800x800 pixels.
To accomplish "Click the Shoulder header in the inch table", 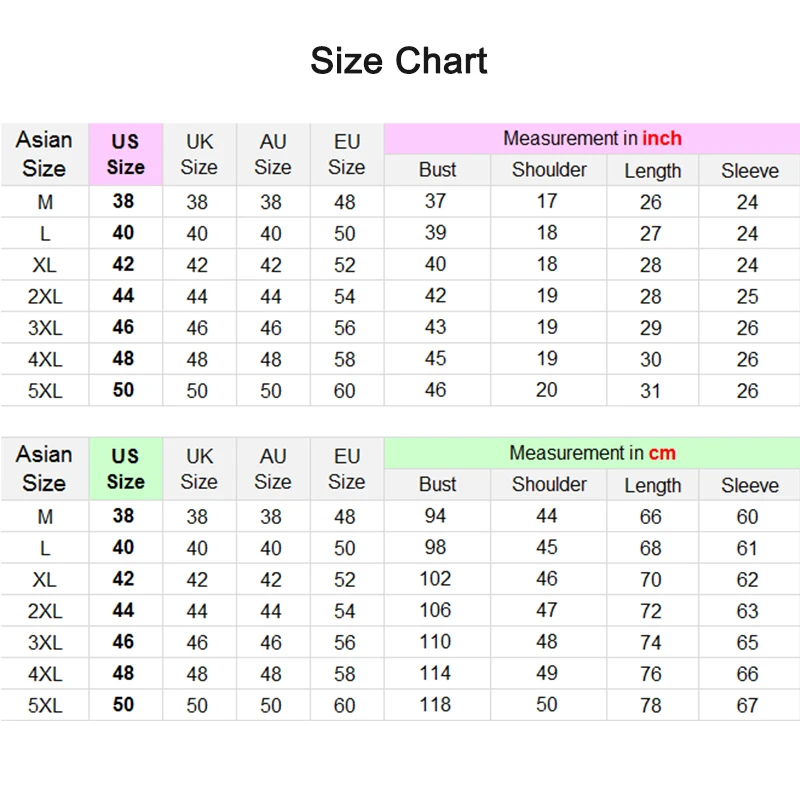I will (x=549, y=170).
